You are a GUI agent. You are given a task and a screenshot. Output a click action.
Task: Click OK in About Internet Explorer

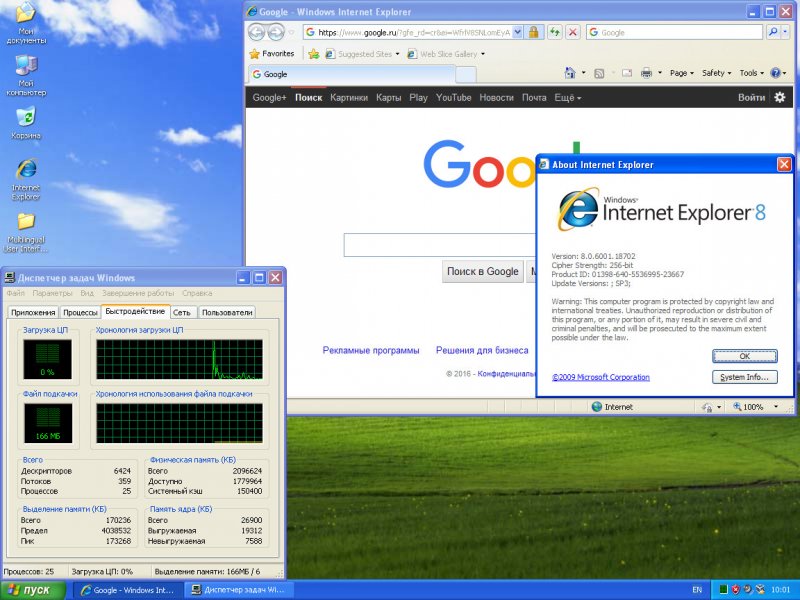tap(744, 356)
